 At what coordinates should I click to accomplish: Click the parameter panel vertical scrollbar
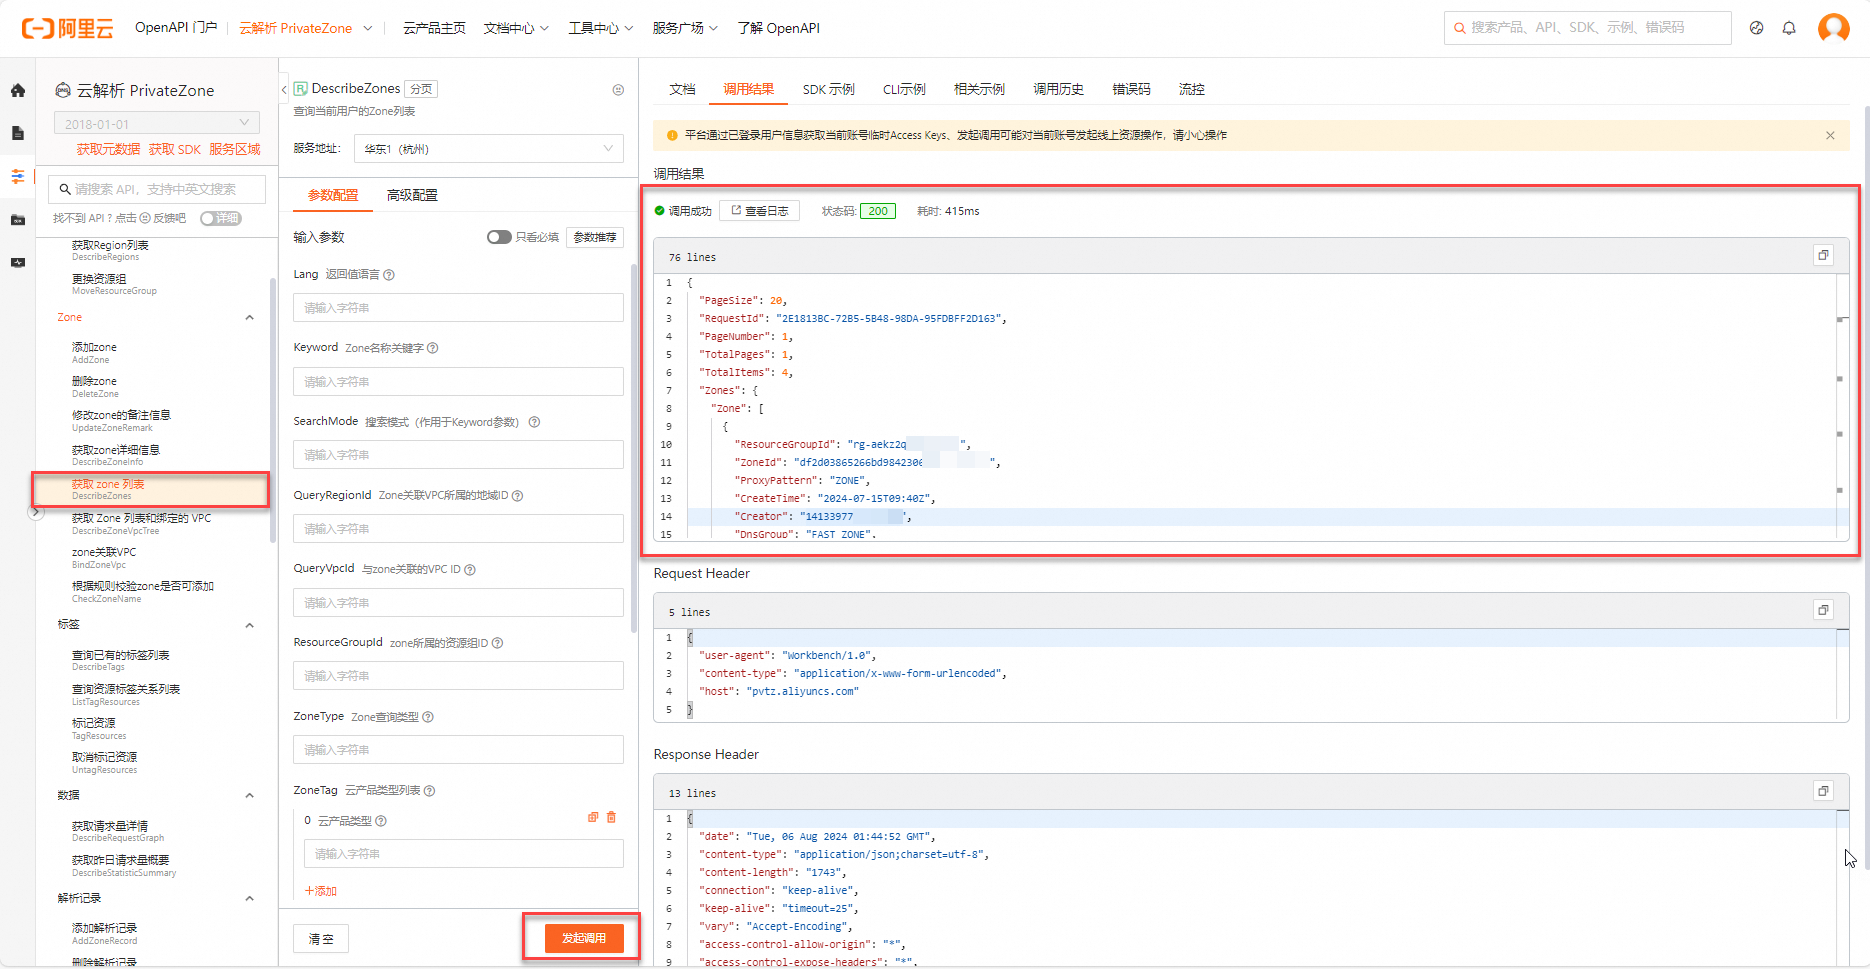pos(634,448)
